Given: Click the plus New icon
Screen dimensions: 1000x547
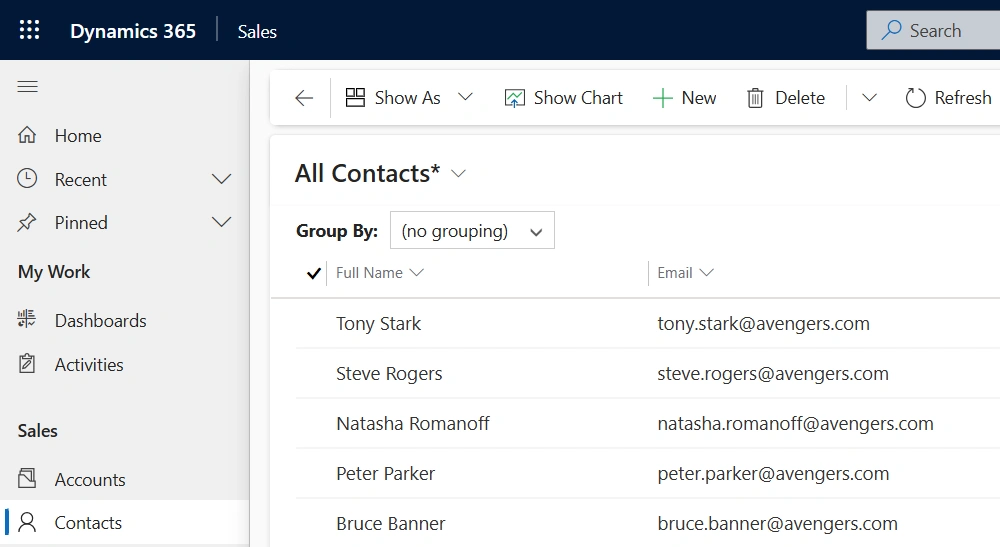Looking at the screenshot, I should (x=662, y=98).
